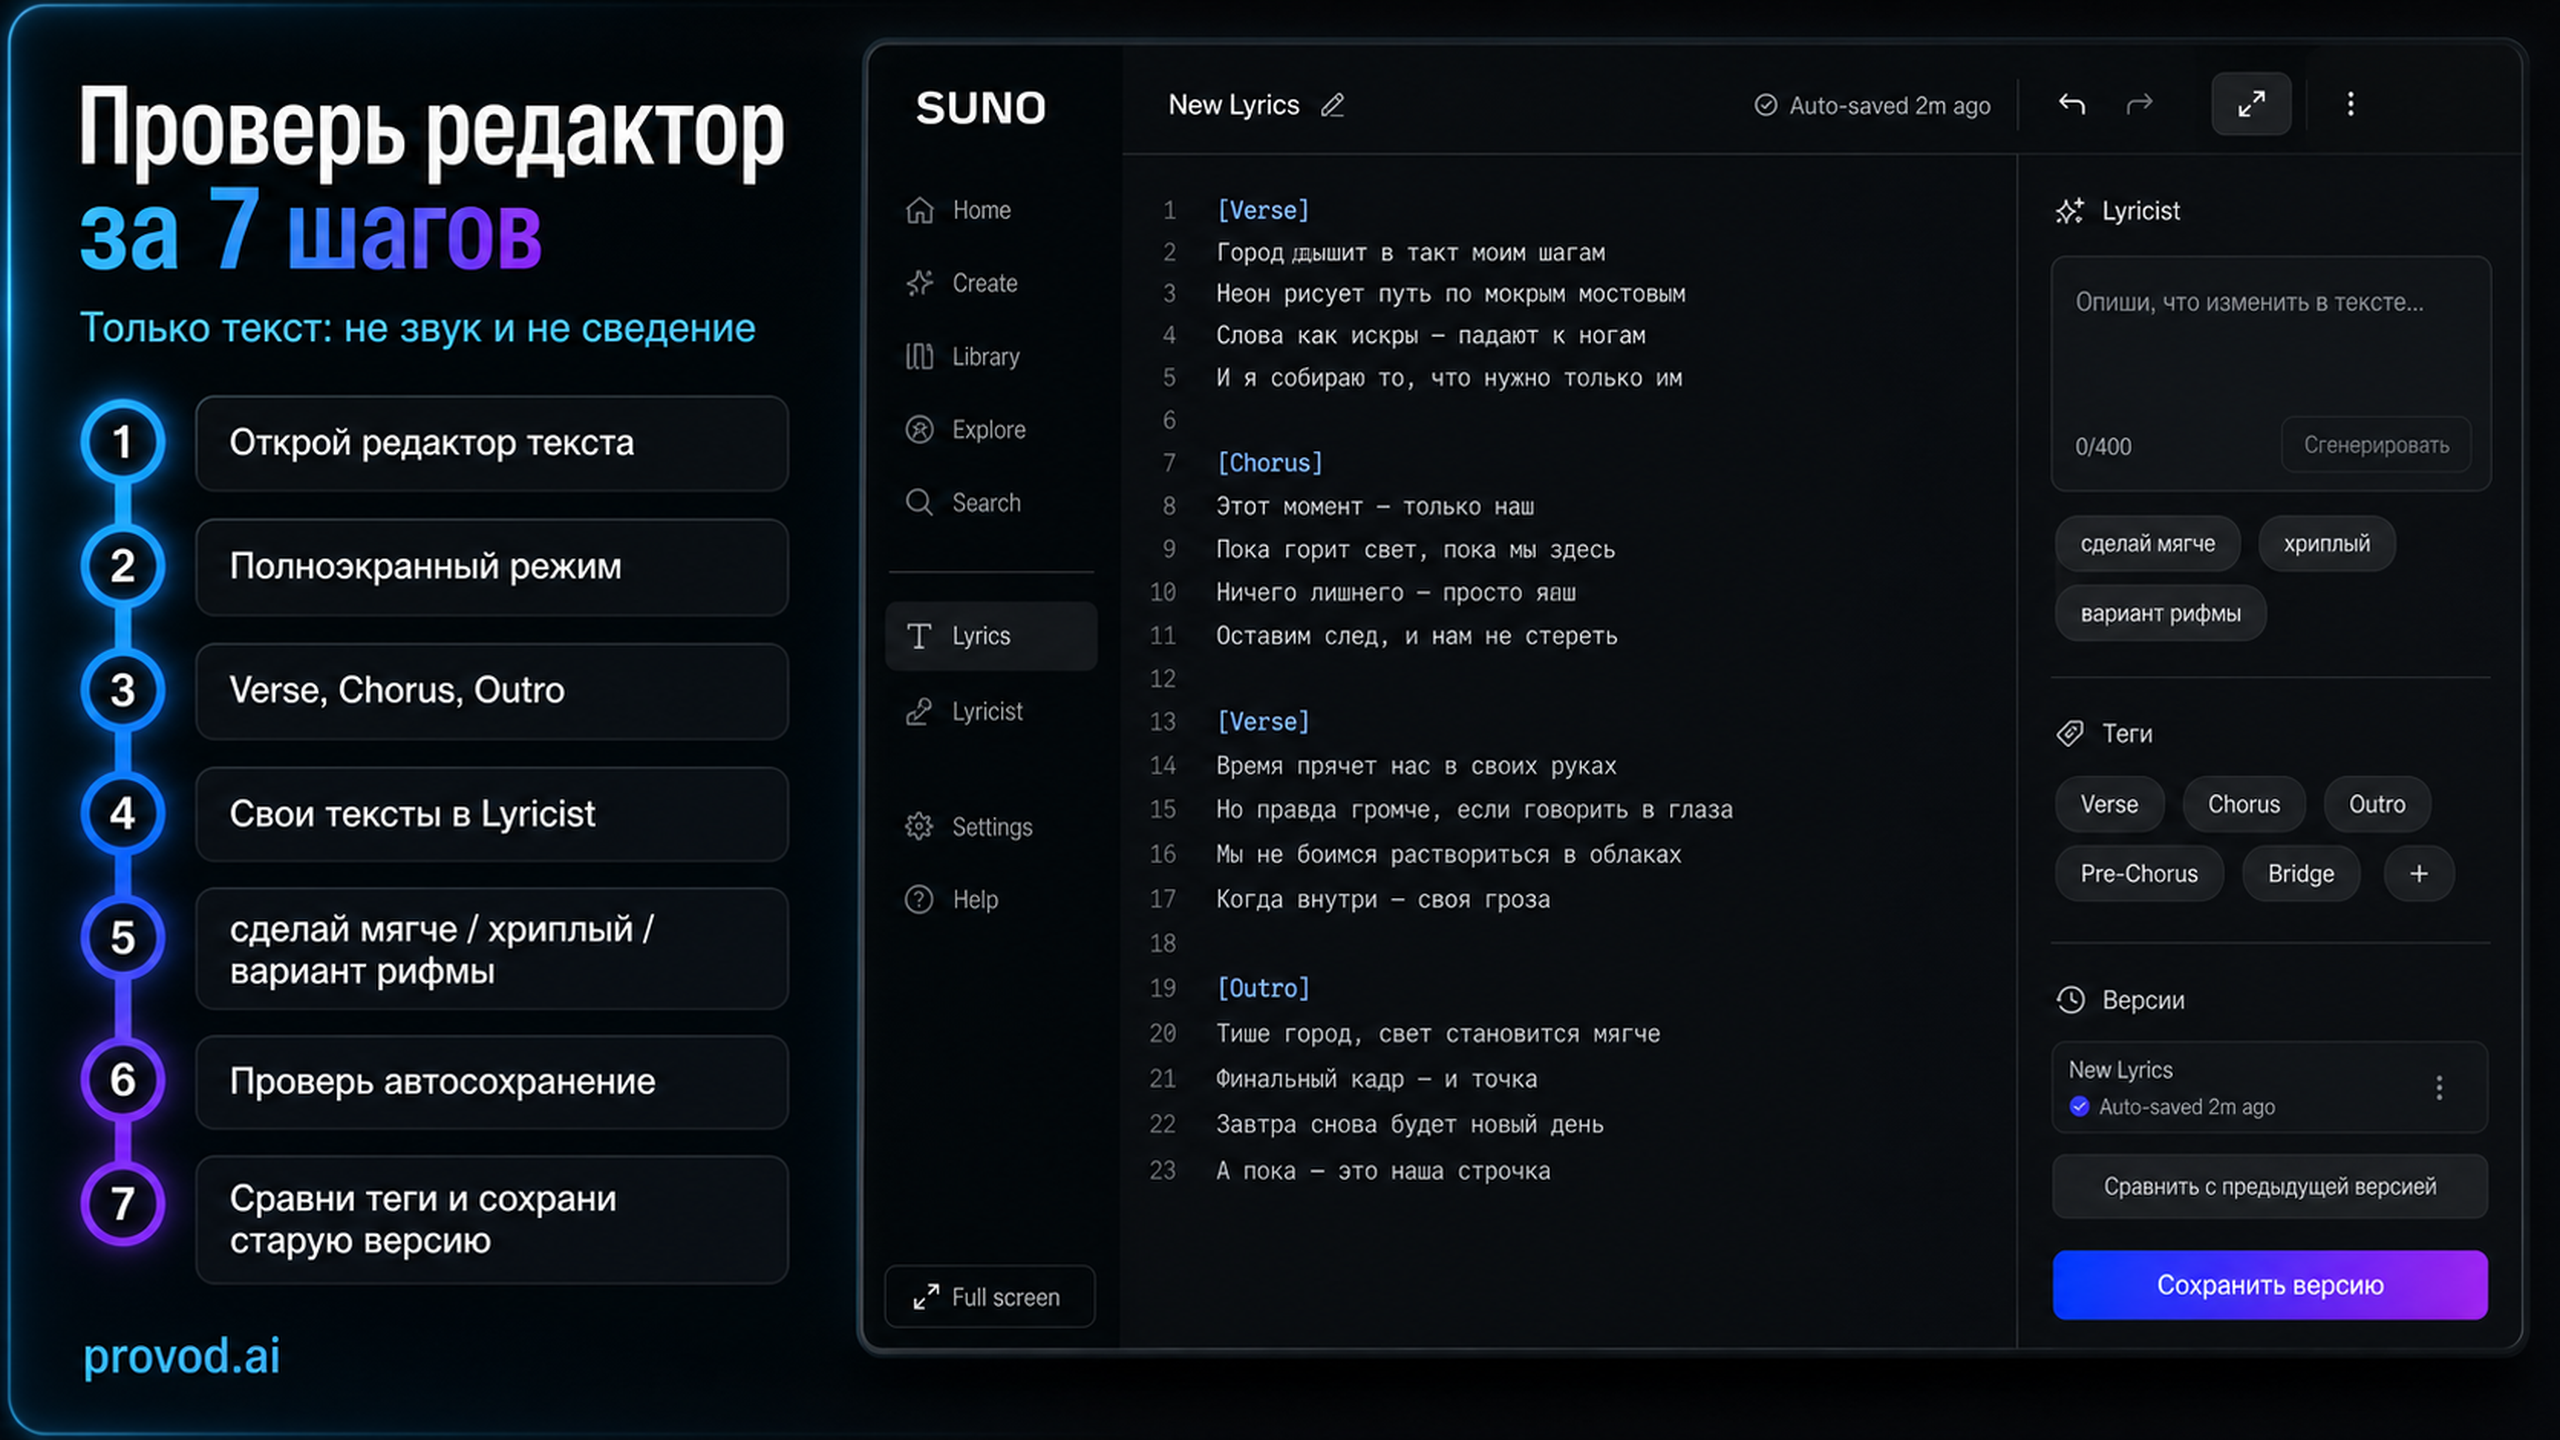Click the [Verse] tag on line 1
This screenshot has height=1440, width=2560.
pyautogui.click(x=1263, y=211)
